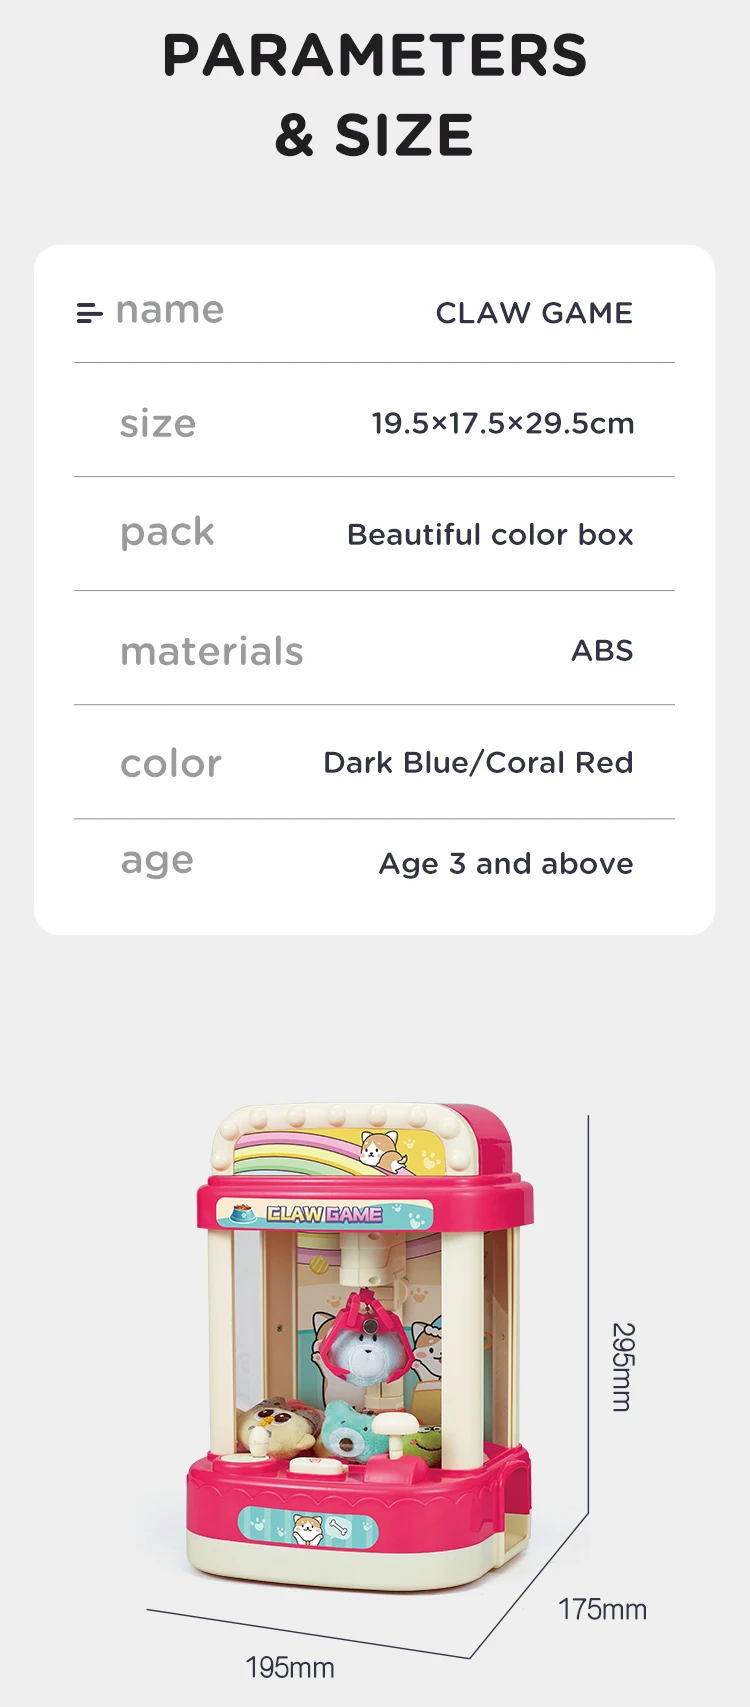Click the 175mm depth dimension label
750x1707 pixels.
602,1609
